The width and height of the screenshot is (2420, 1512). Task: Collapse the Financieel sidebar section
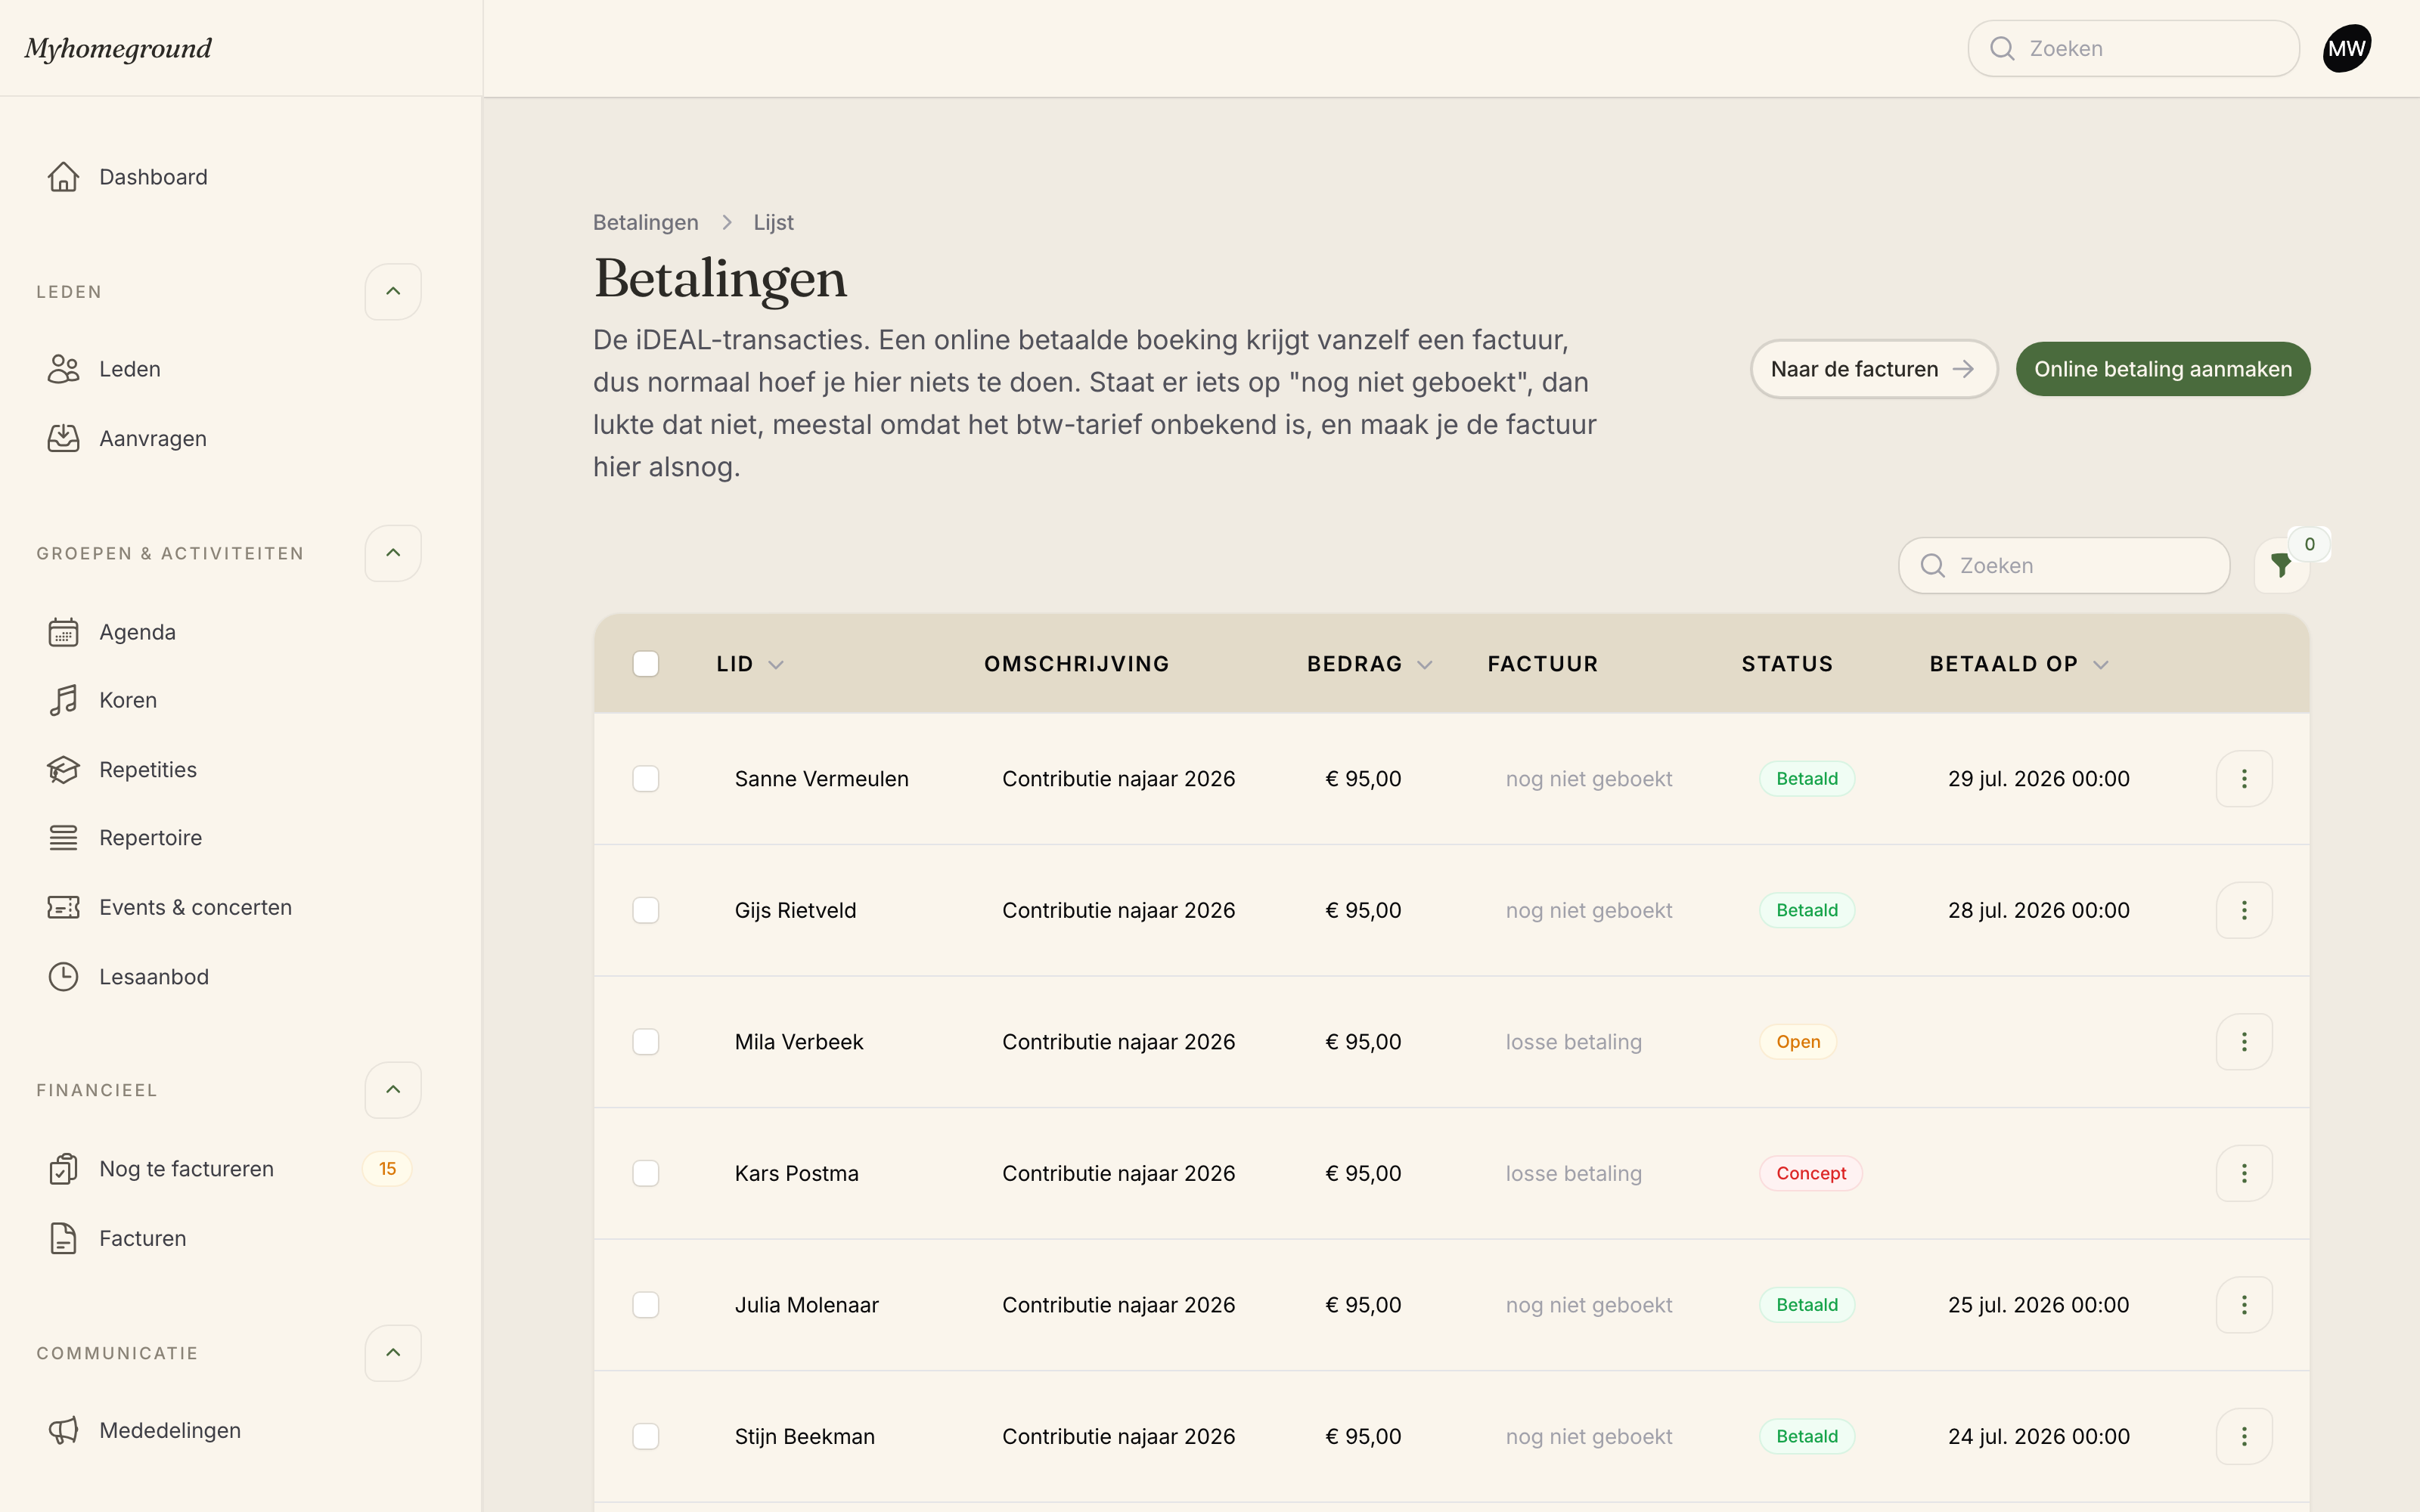pos(393,1090)
